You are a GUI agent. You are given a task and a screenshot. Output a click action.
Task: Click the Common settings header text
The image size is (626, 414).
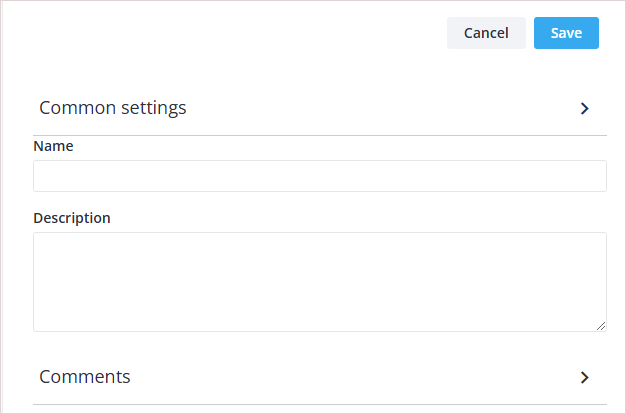(113, 108)
